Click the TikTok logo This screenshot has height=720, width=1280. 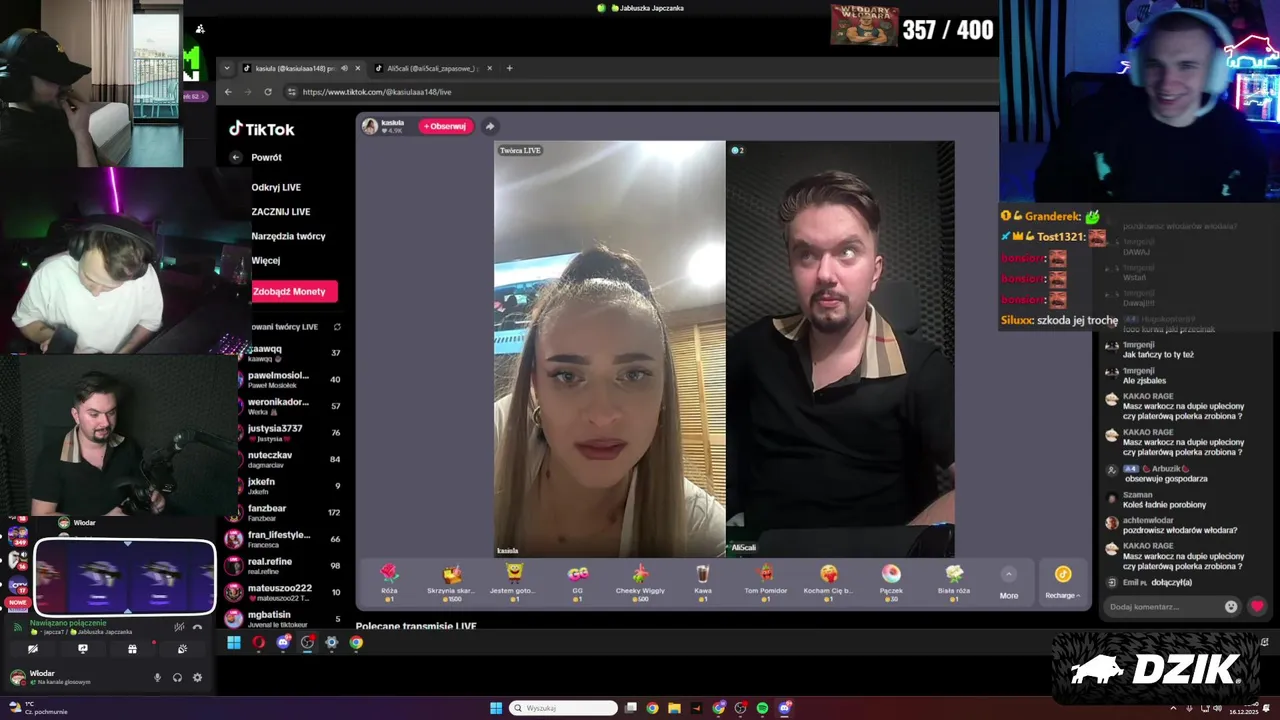(x=262, y=129)
